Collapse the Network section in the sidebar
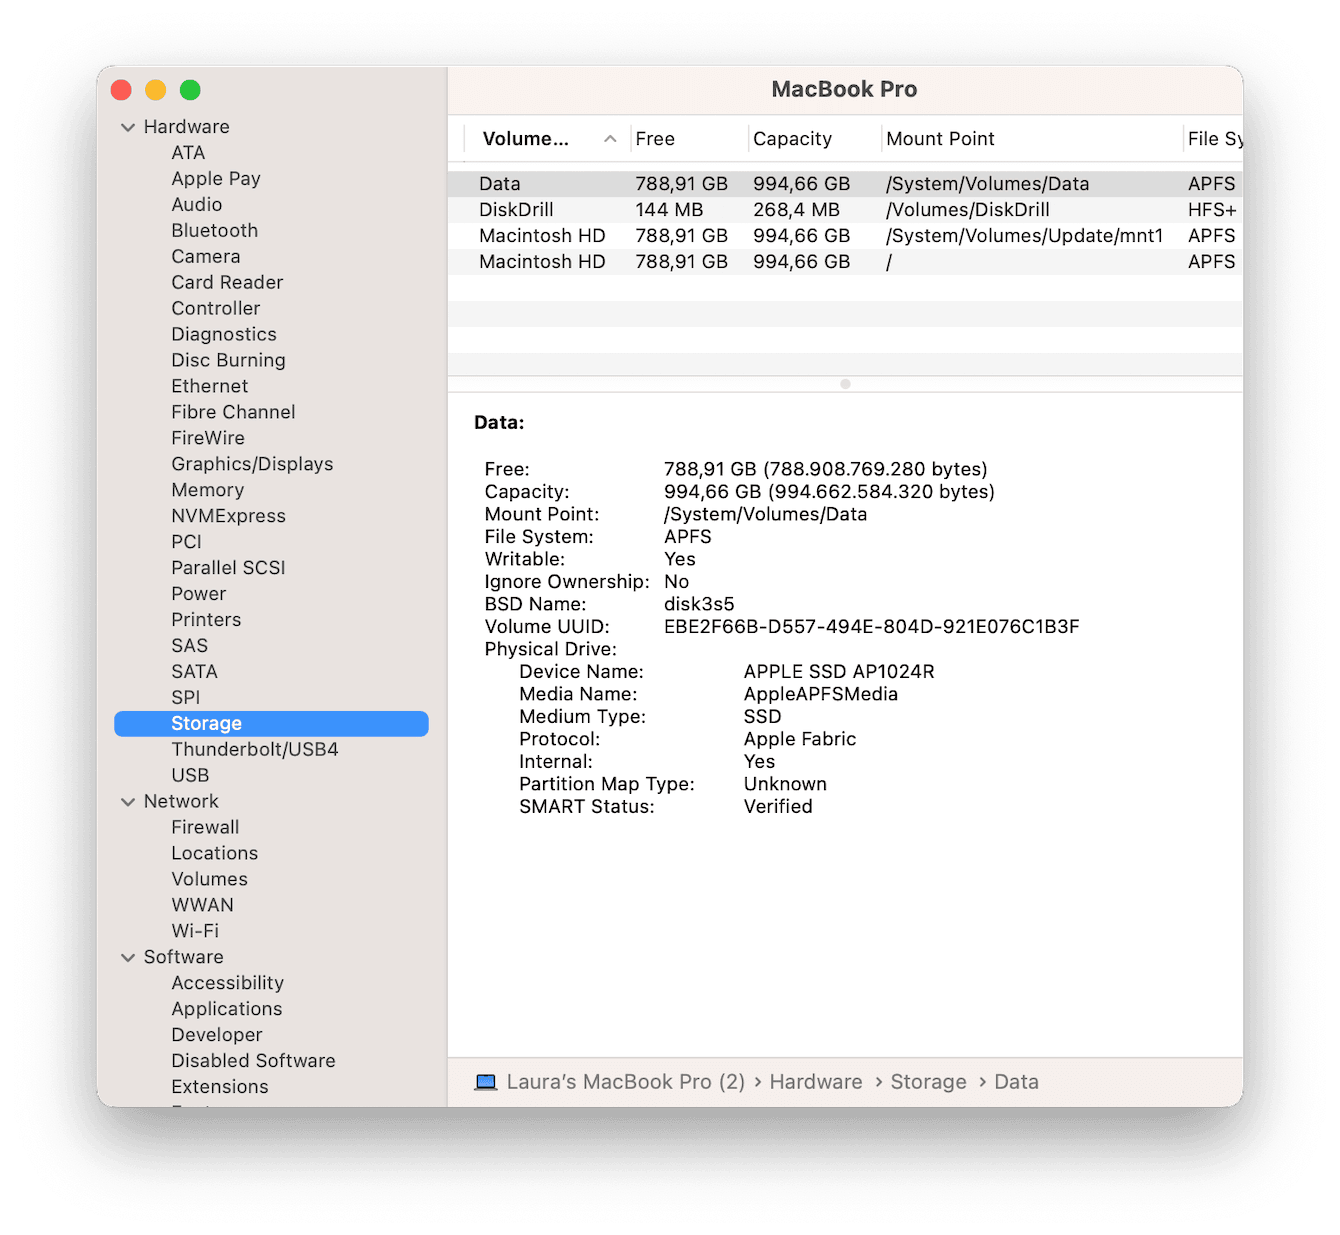Image resolution: width=1340 pixels, height=1235 pixels. 128,801
